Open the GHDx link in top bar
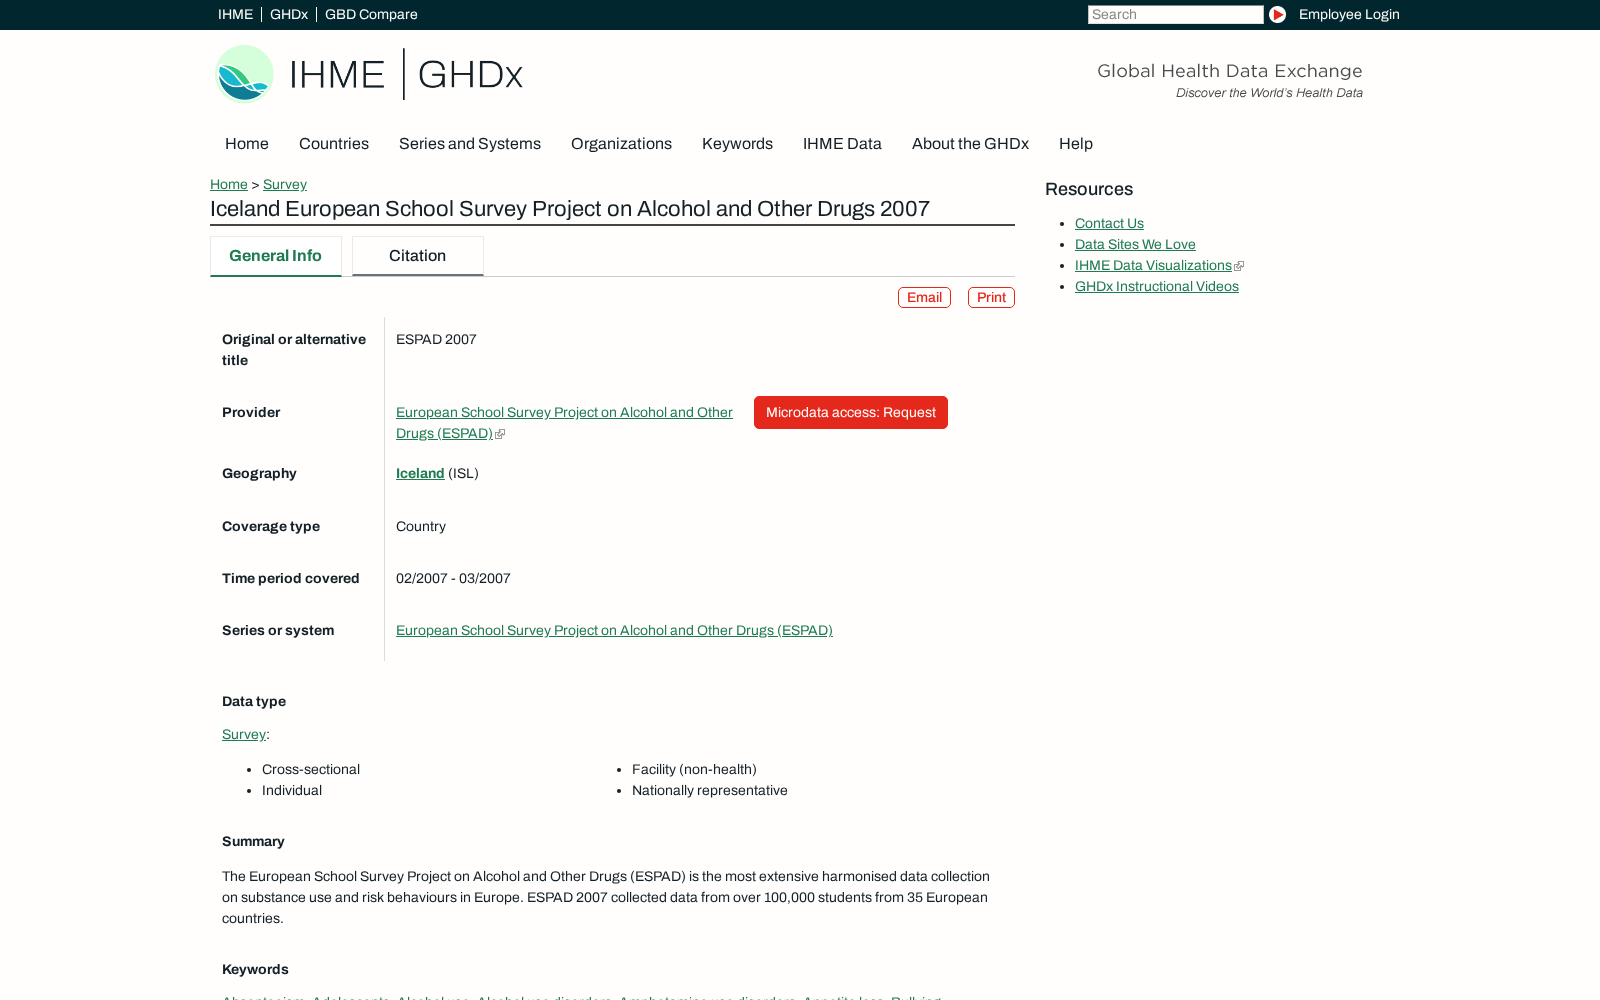 pyautogui.click(x=289, y=14)
